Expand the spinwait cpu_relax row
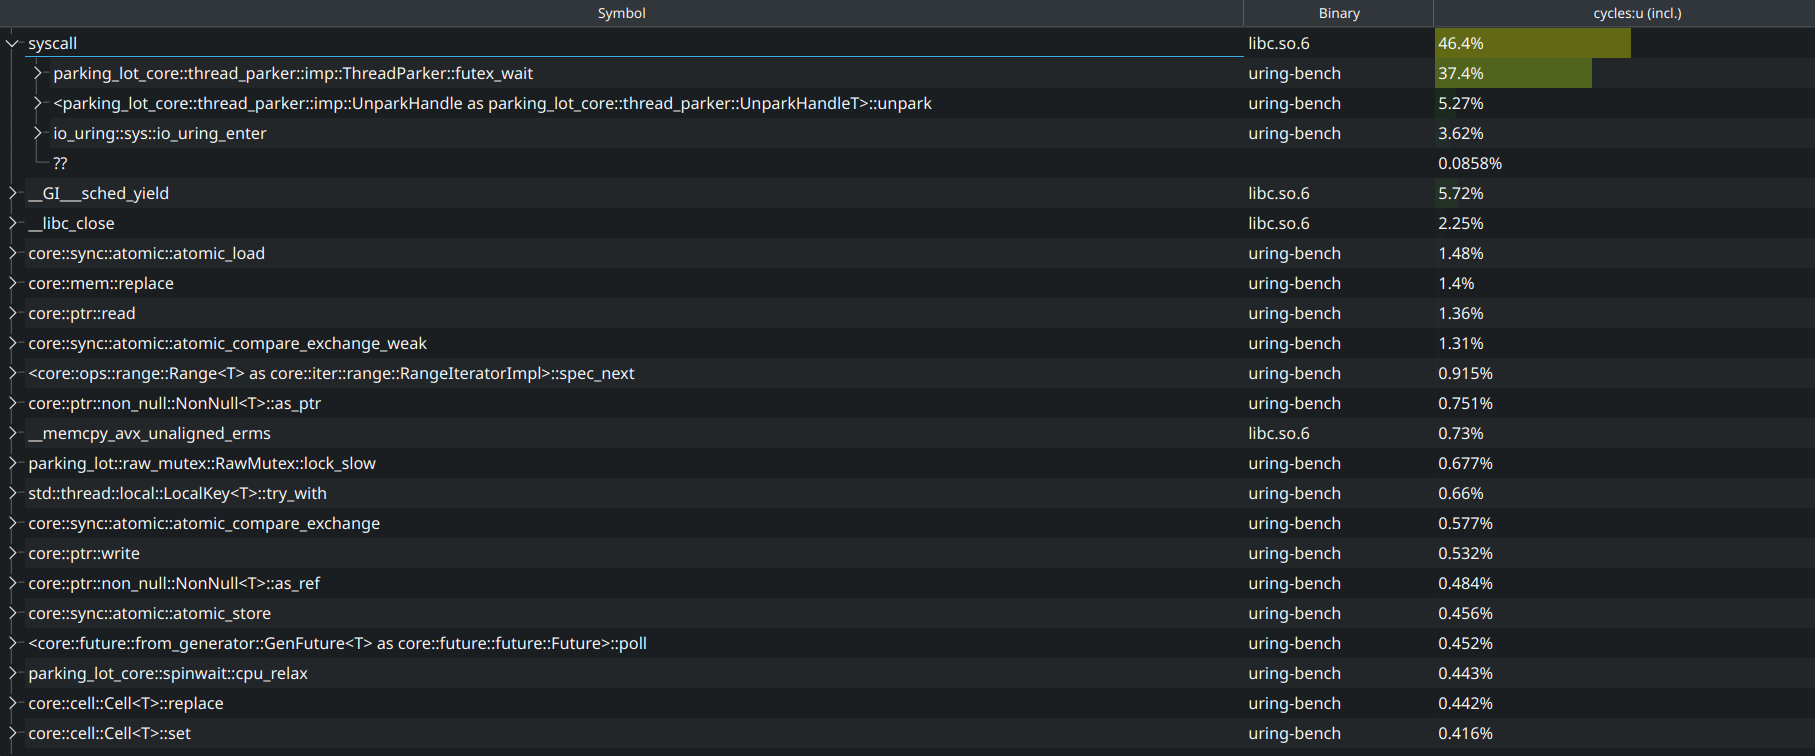The height and width of the screenshot is (756, 1815). (x=12, y=673)
